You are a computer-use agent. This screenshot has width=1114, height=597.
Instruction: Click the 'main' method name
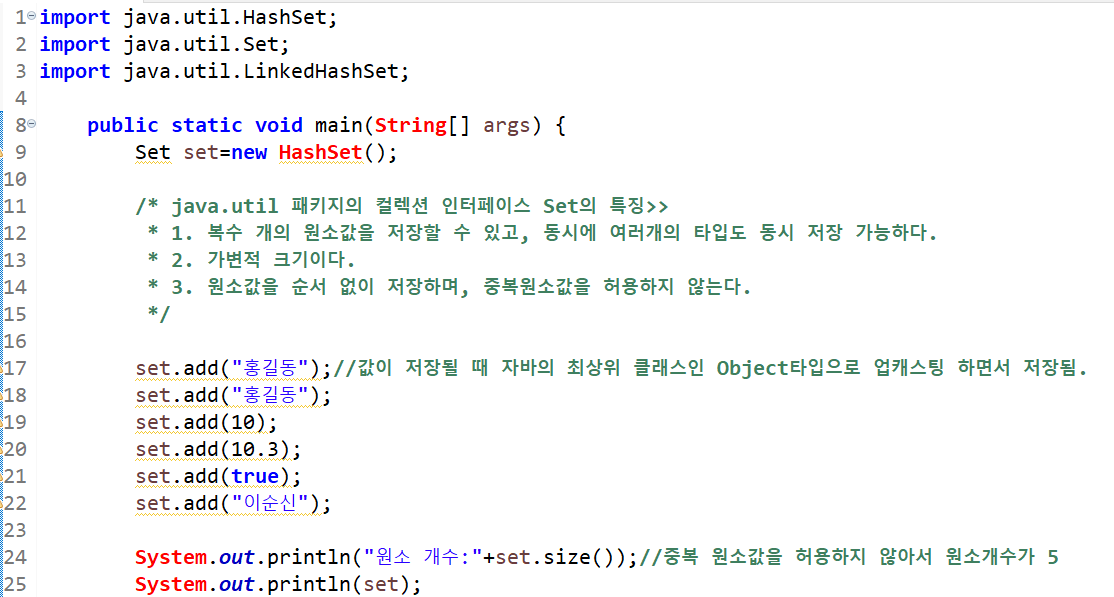(x=339, y=125)
